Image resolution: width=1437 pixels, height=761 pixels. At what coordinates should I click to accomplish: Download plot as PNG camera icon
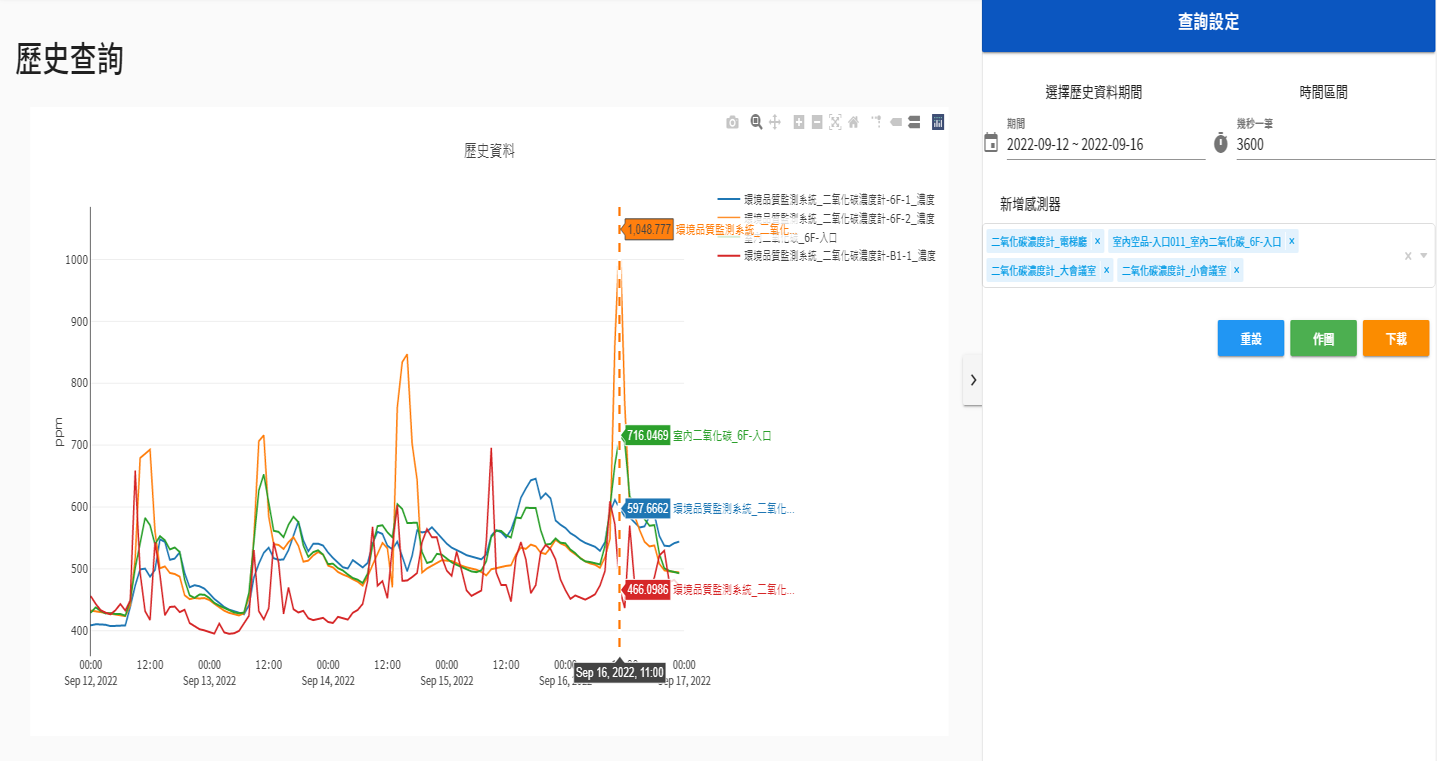tap(732, 122)
